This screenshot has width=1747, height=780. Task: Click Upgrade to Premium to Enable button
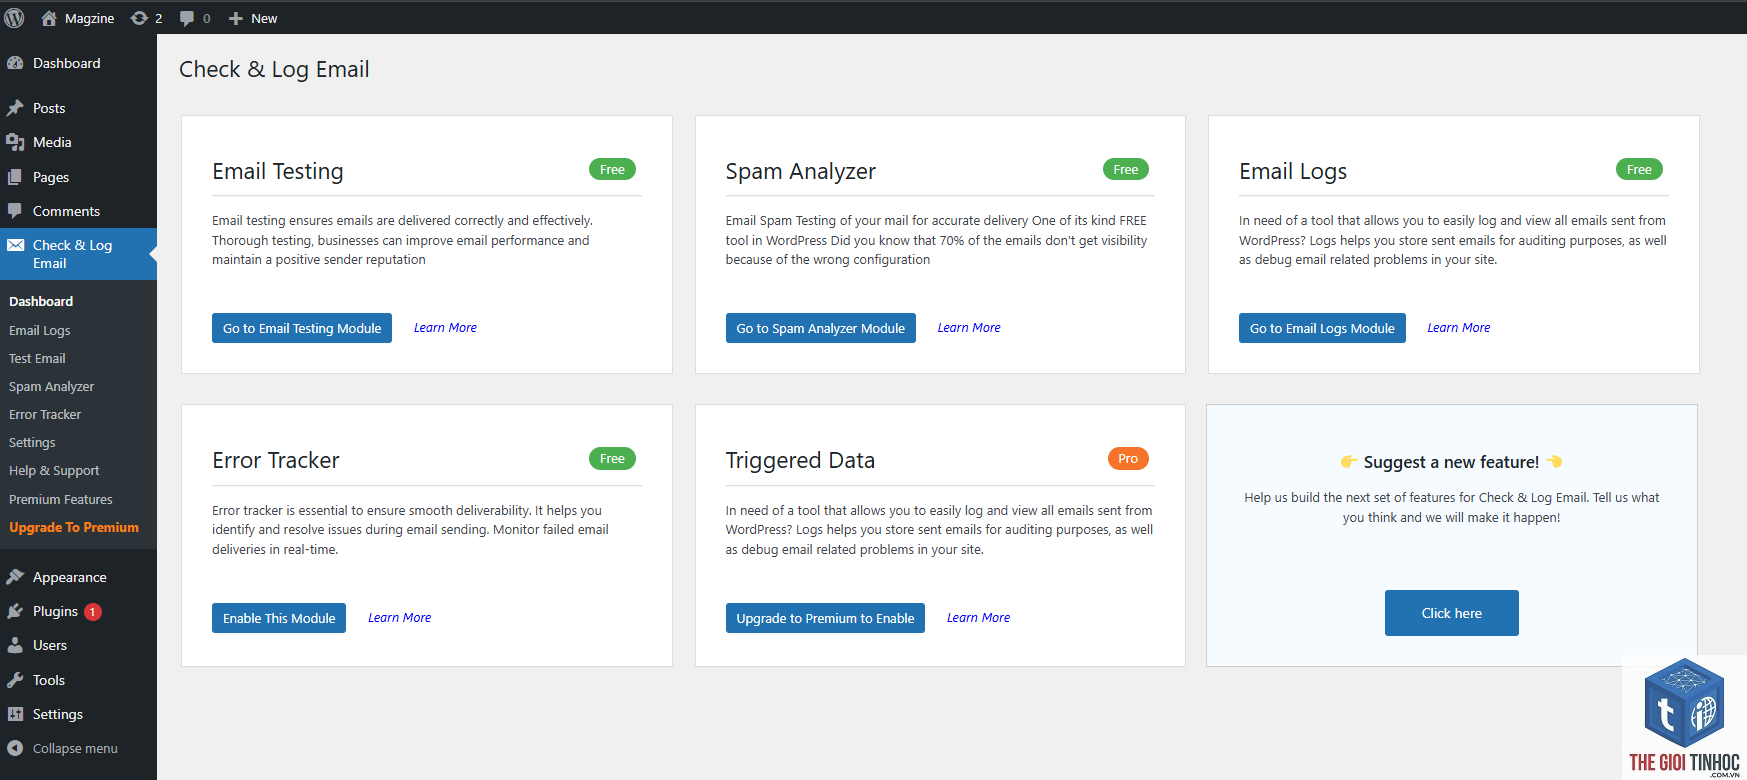(x=825, y=618)
